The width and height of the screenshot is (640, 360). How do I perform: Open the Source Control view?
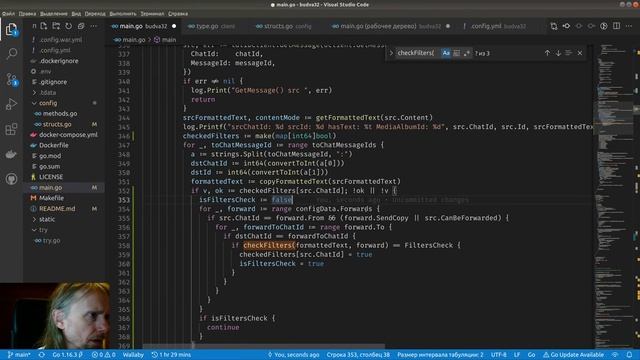[11, 79]
